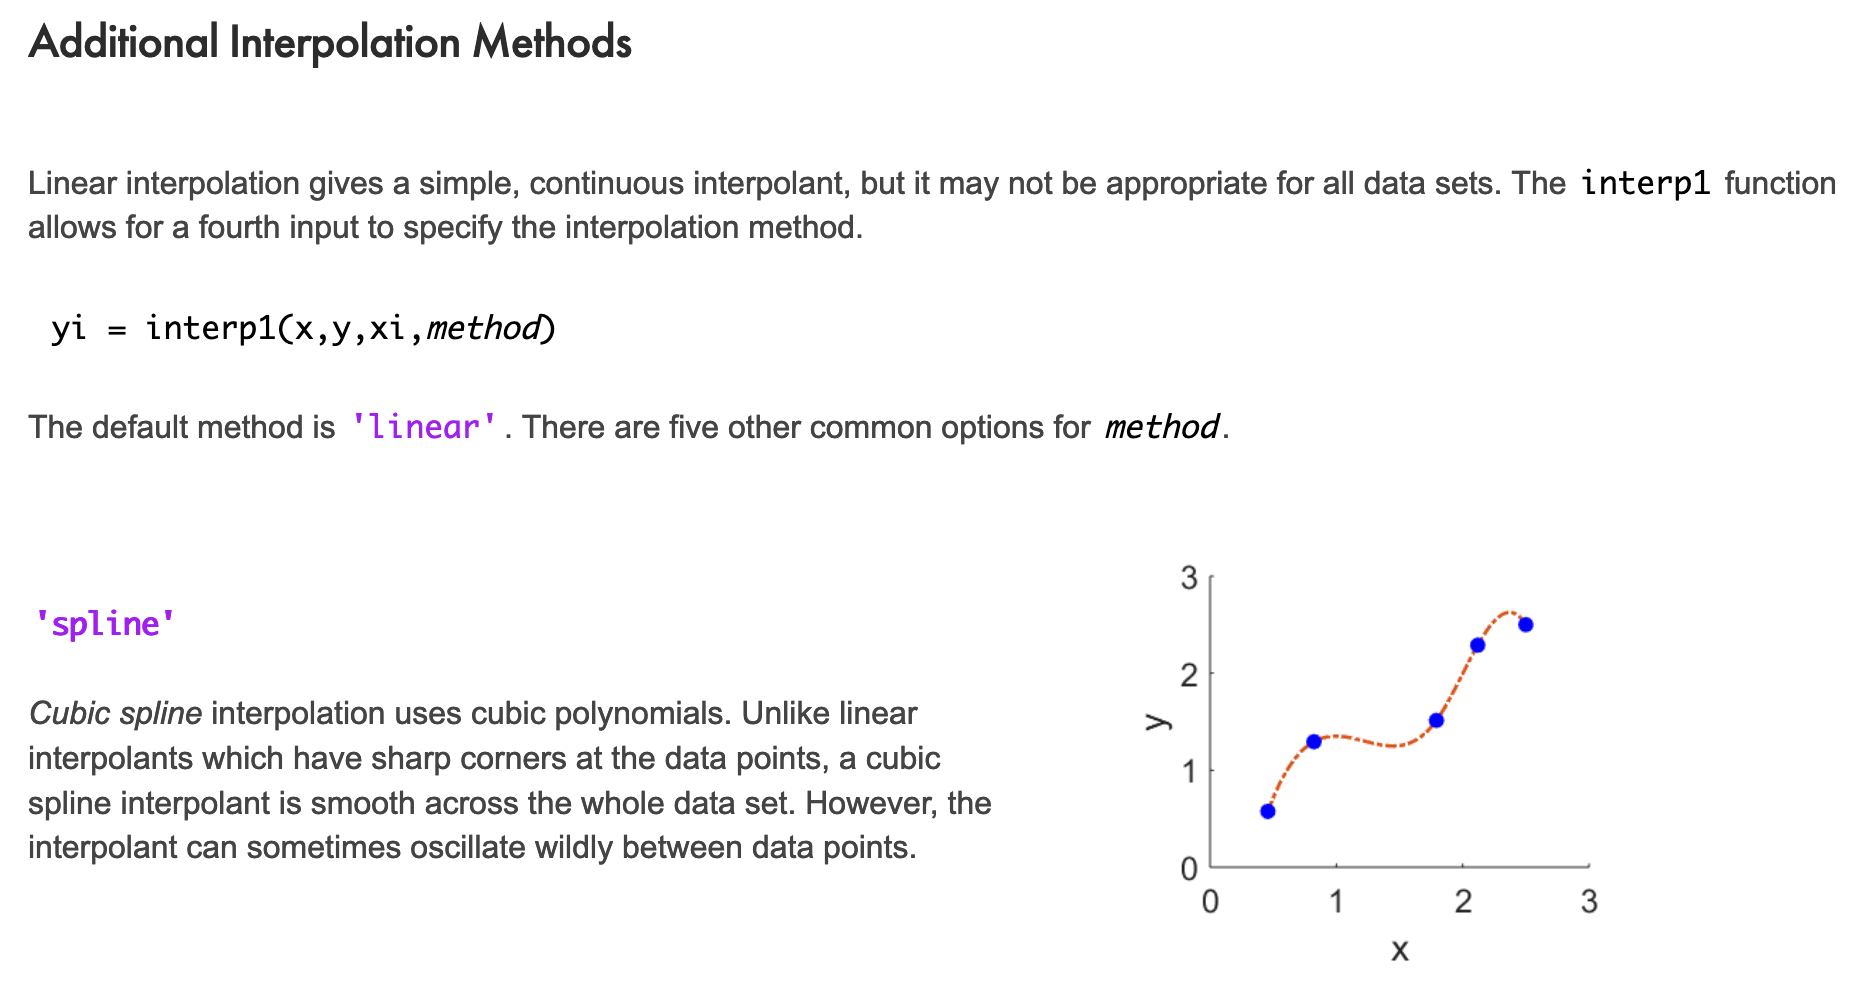Click tick label 3 on the y-axis
The width and height of the screenshot is (1850, 988).
[x=1189, y=578]
